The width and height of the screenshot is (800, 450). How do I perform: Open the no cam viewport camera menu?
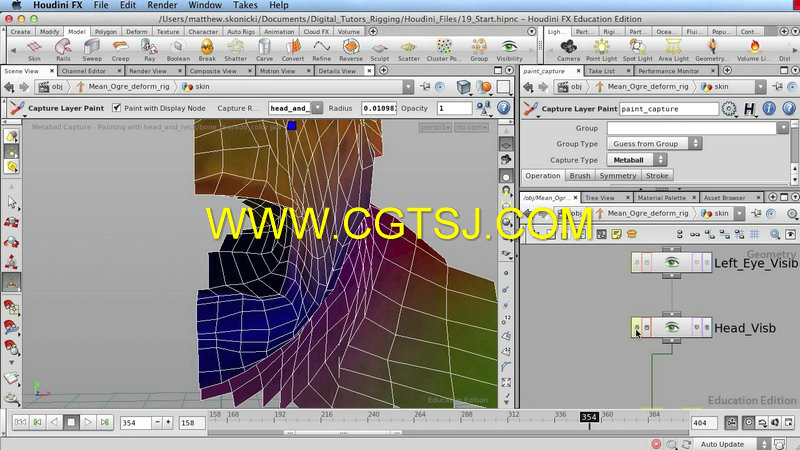pyautogui.click(x=471, y=127)
